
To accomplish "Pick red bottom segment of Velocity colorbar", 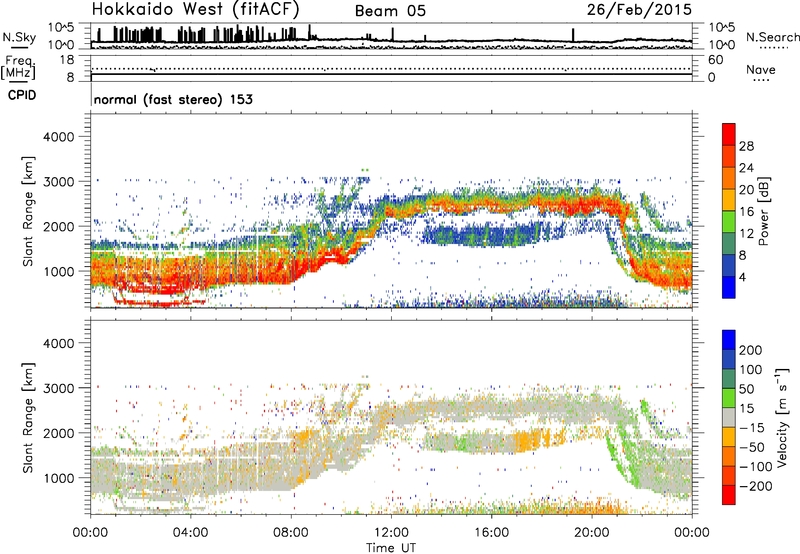I will tap(729, 495).
